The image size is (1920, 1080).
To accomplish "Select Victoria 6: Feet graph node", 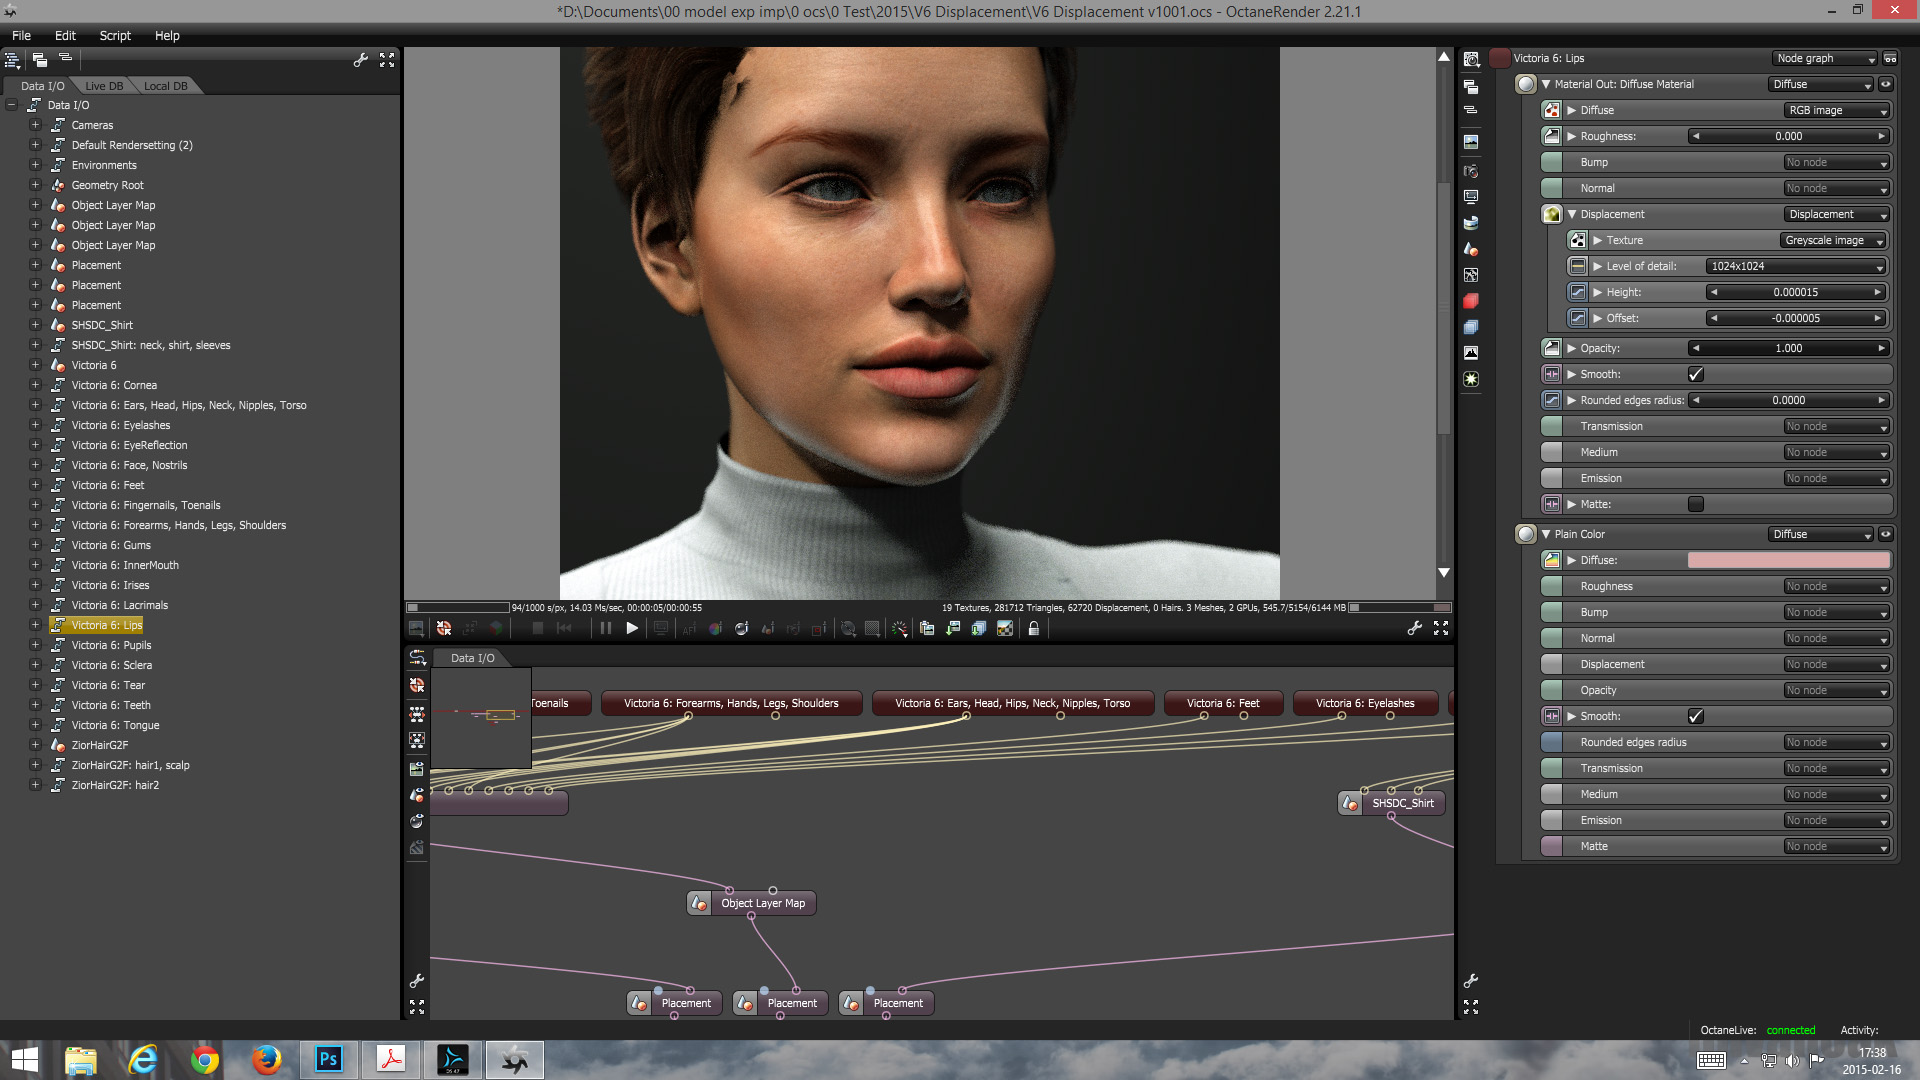I will 1222,703.
